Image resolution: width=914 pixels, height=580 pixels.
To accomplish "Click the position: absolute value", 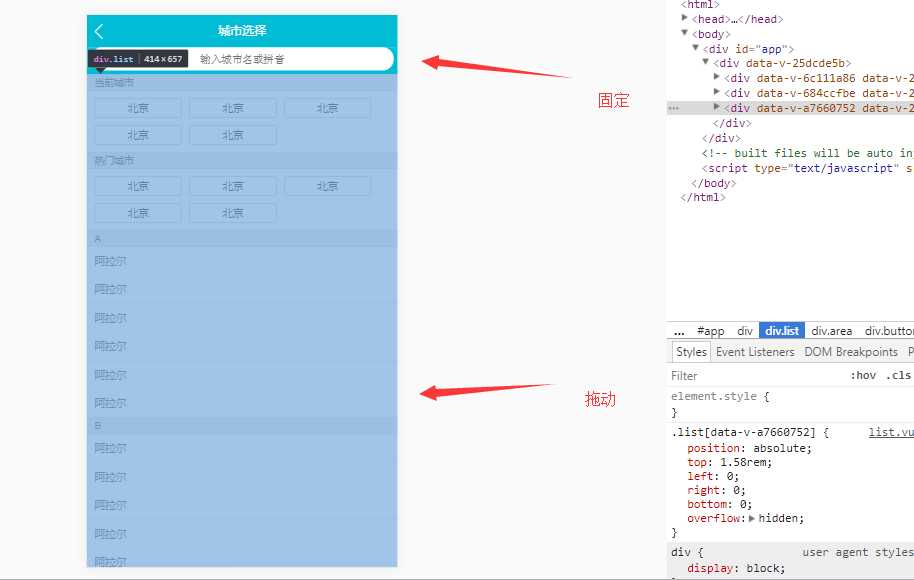I will pos(781,448).
